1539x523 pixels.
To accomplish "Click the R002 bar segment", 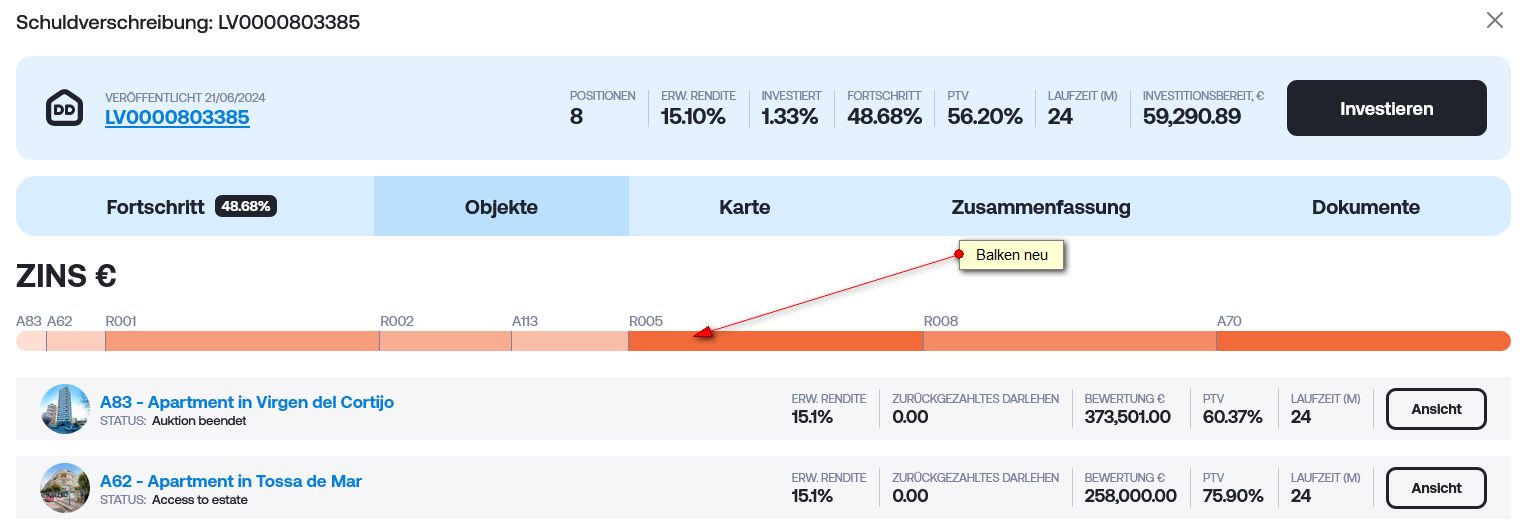I will pyautogui.click(x=445, y=341).
